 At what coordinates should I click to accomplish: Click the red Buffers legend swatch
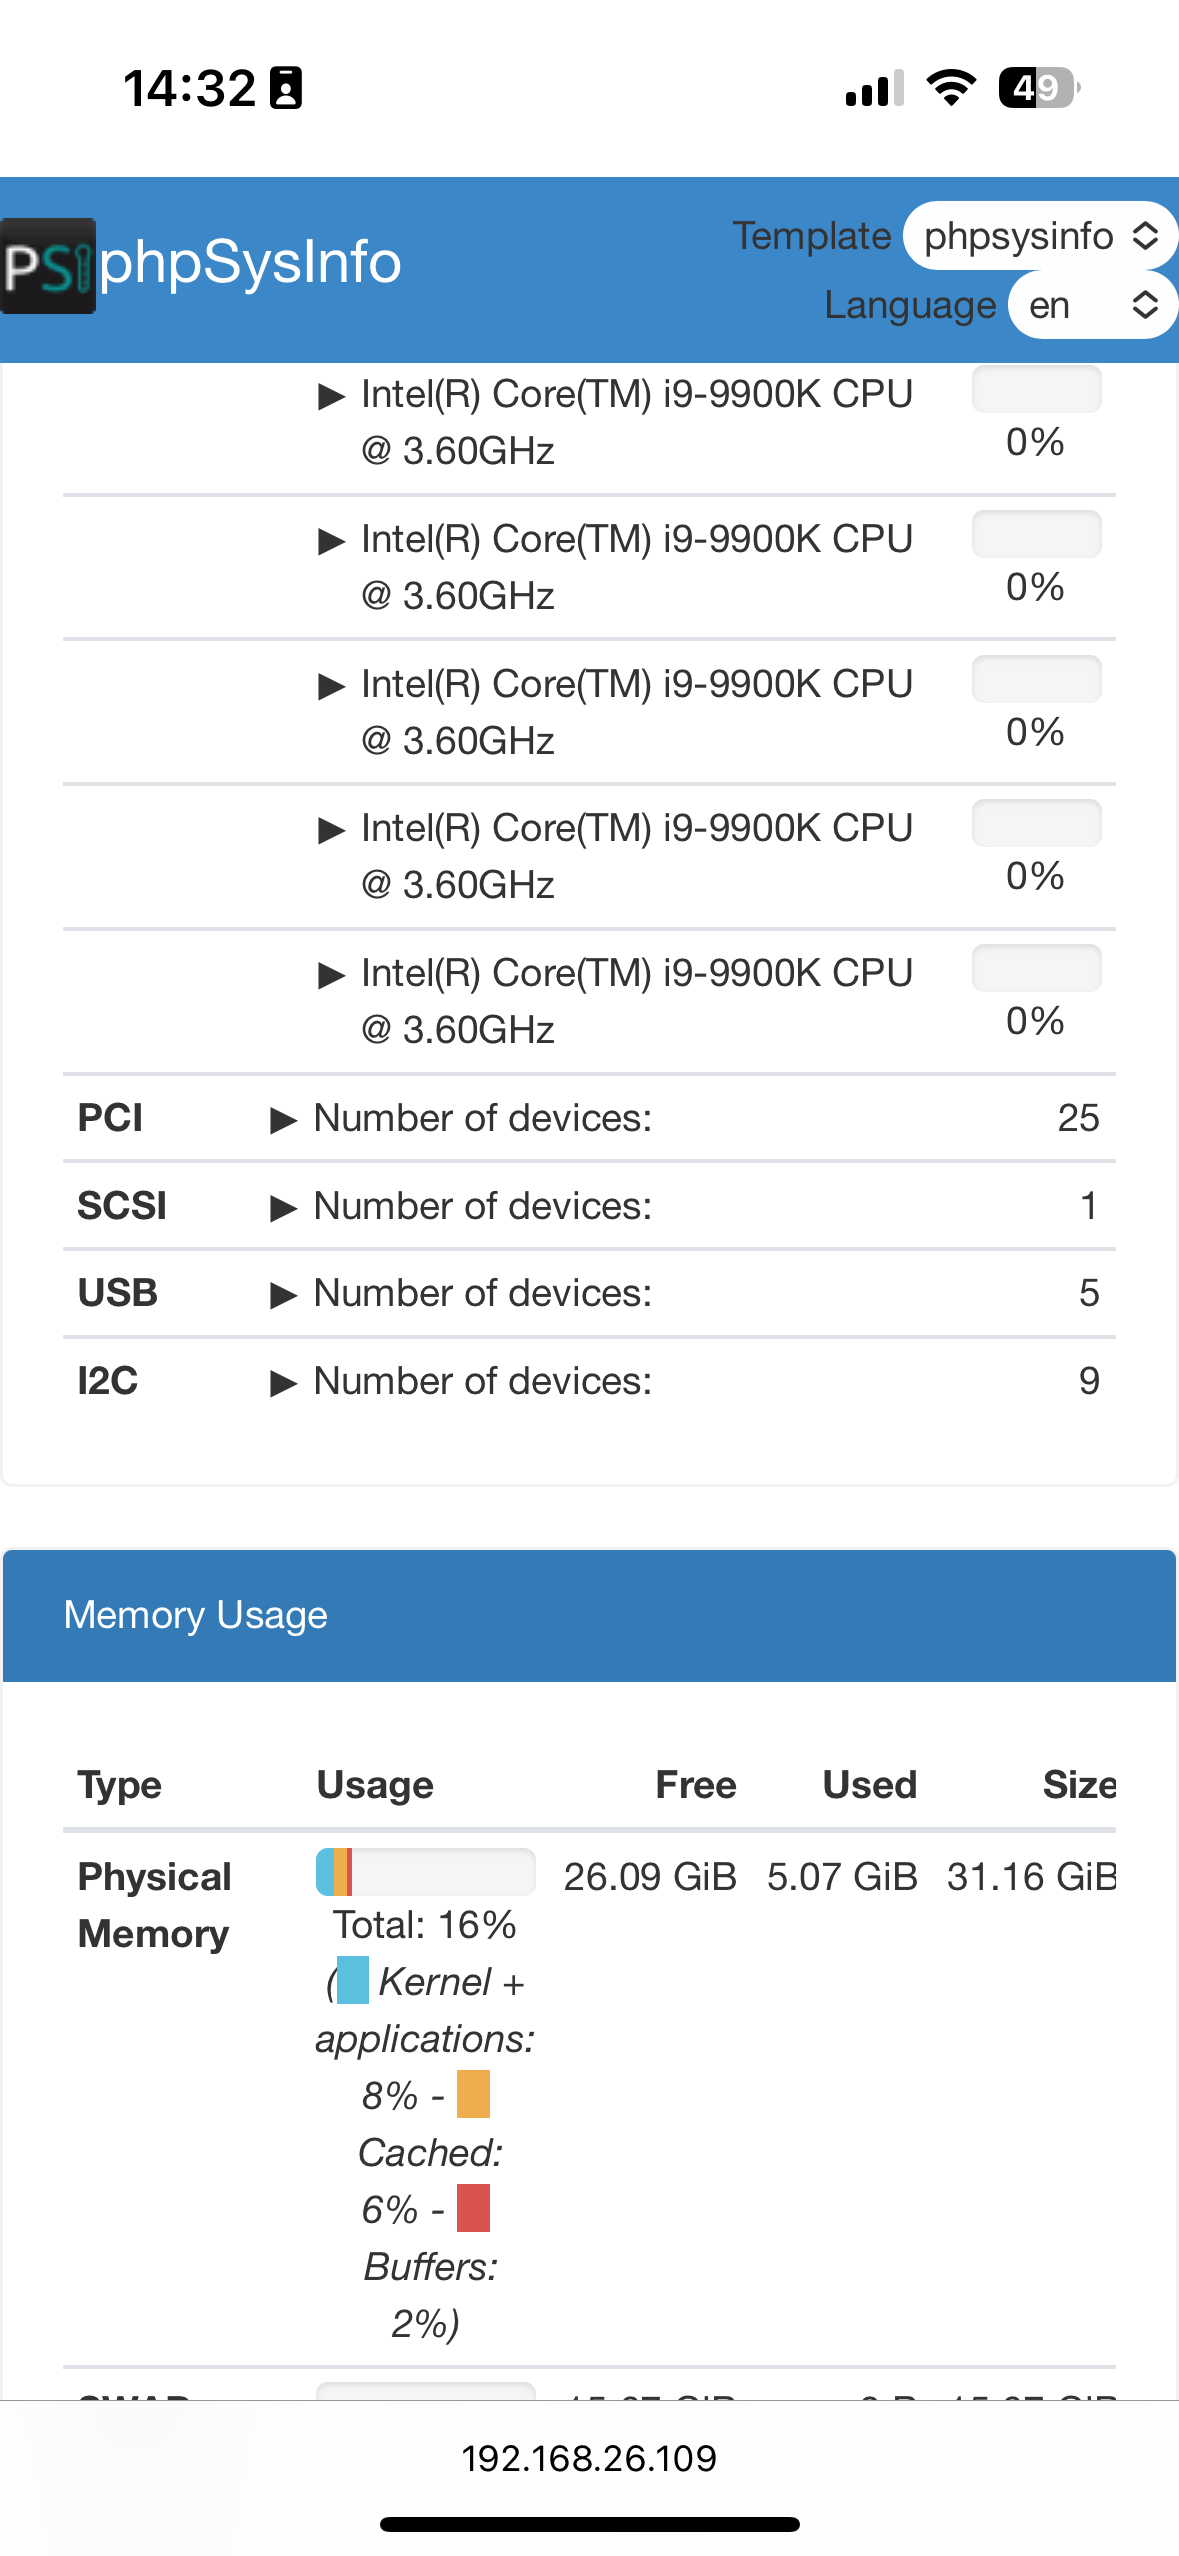pos(473,2208)
